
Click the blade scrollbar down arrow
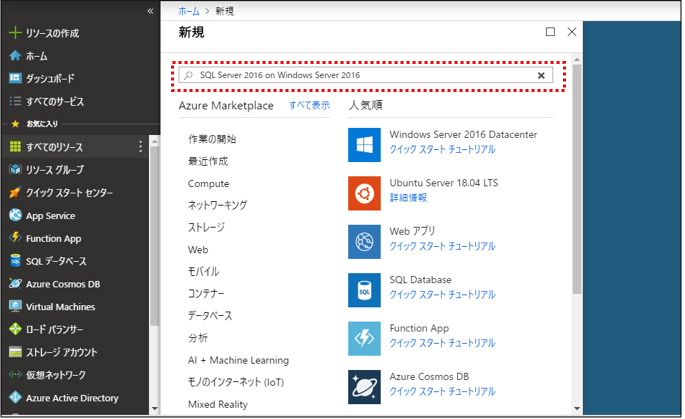(578, 409)
